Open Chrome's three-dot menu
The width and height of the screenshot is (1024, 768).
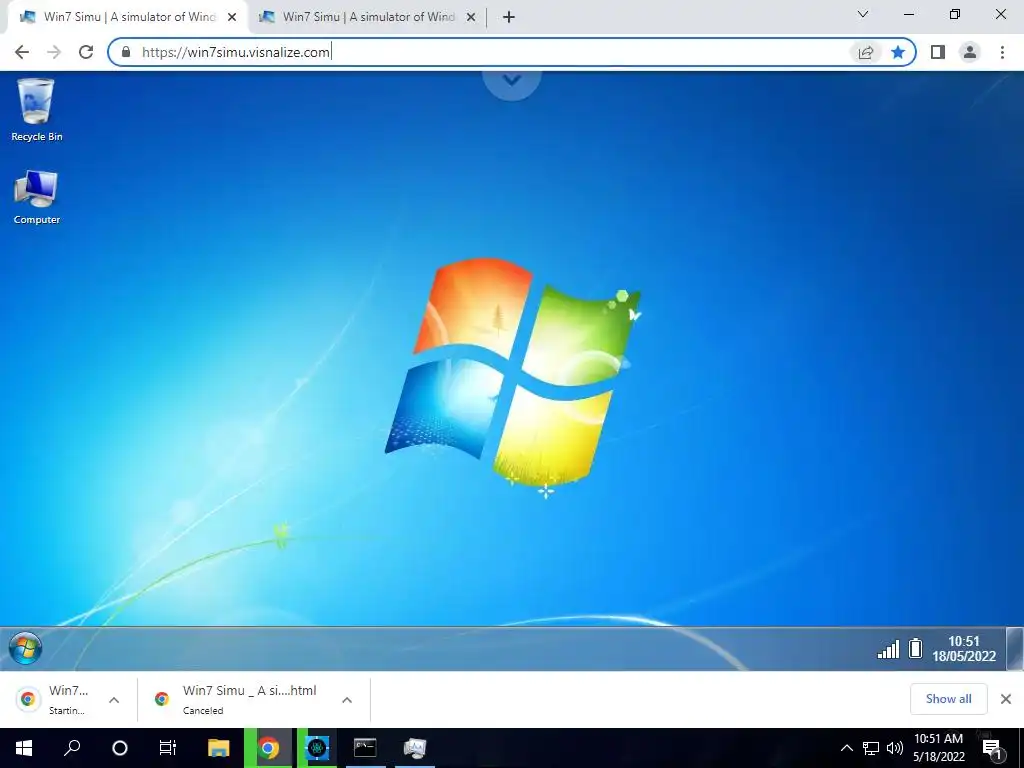pyautogui.click(x=1002, y=52)
